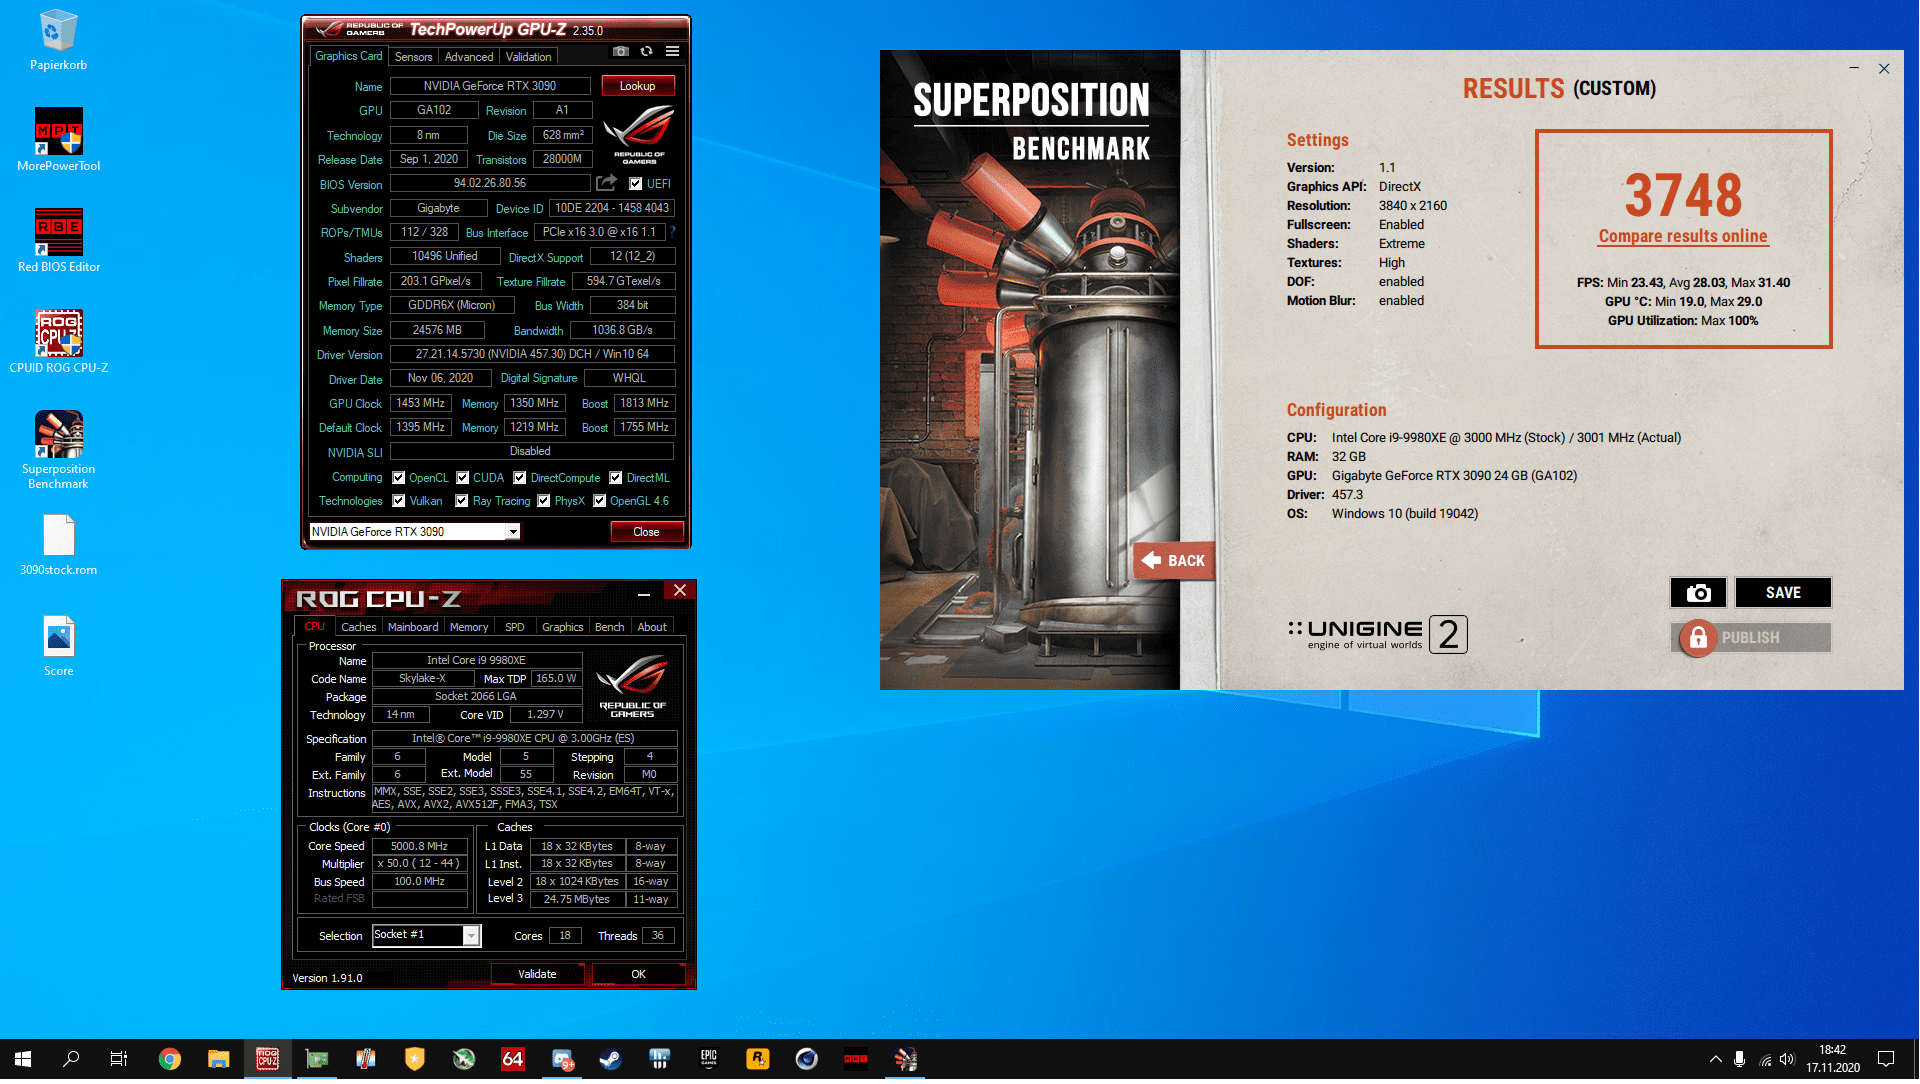Image resolution: width=1920 pixels, height=1084 pixels.
Task: Switch to the Advanced tab in GPU-Z
Action: (469, 57)
